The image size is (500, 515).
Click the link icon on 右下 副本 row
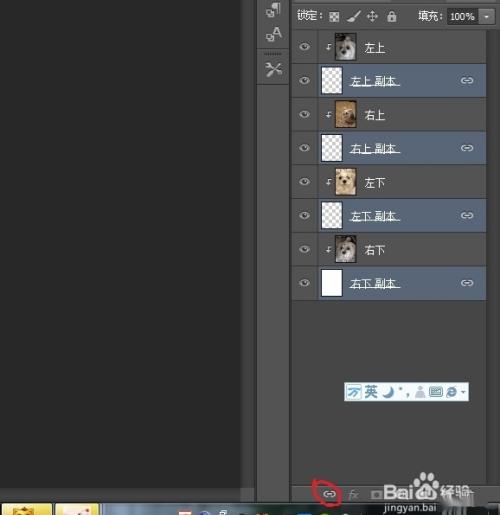click(467, 283)
